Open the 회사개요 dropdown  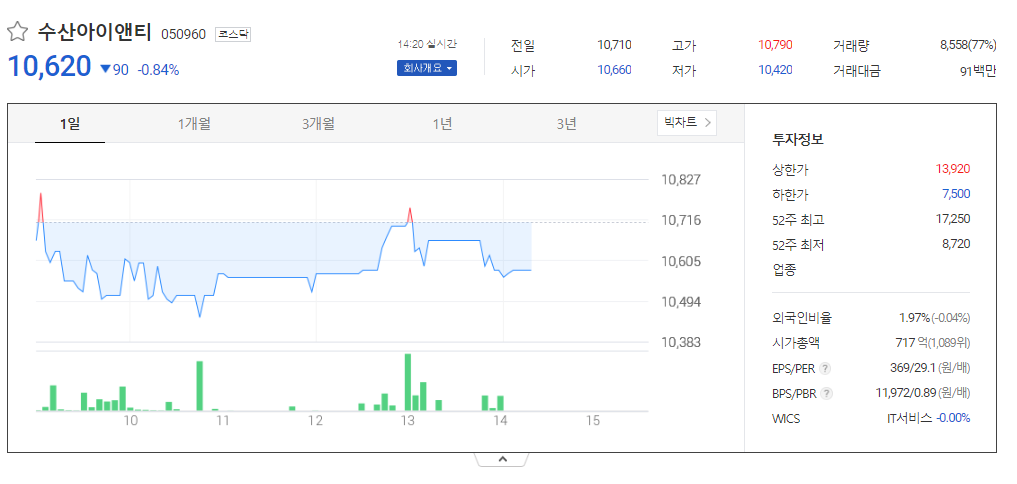tap(427, 68)
